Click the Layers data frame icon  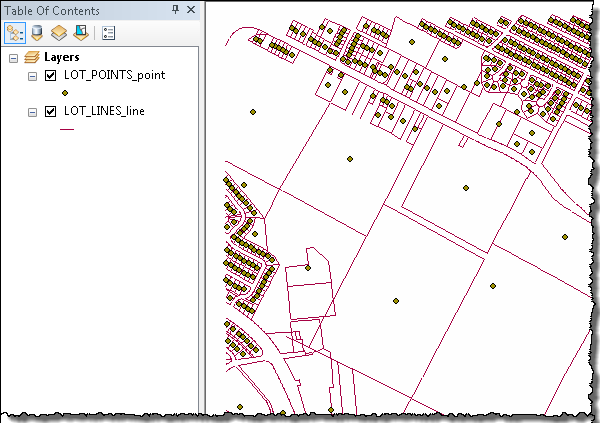click(31, 58)
